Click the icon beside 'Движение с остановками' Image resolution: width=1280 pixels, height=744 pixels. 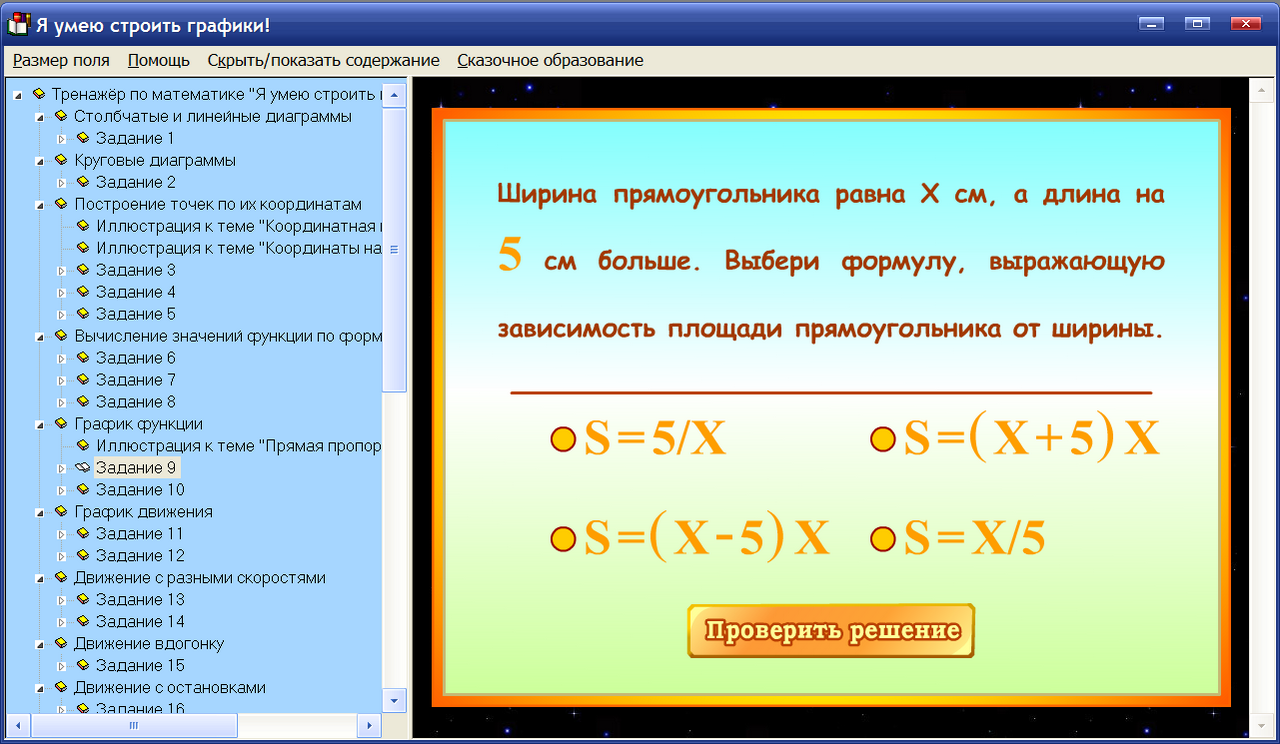point(60,687)
